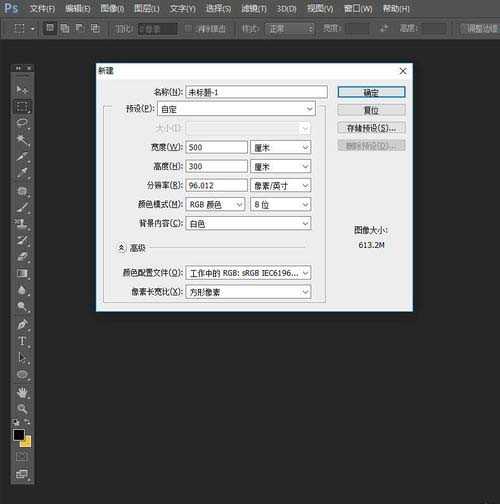This screenshot has height=504, width=500.
Task: Select the Lasso tool
Action: [x=22, y=123]
